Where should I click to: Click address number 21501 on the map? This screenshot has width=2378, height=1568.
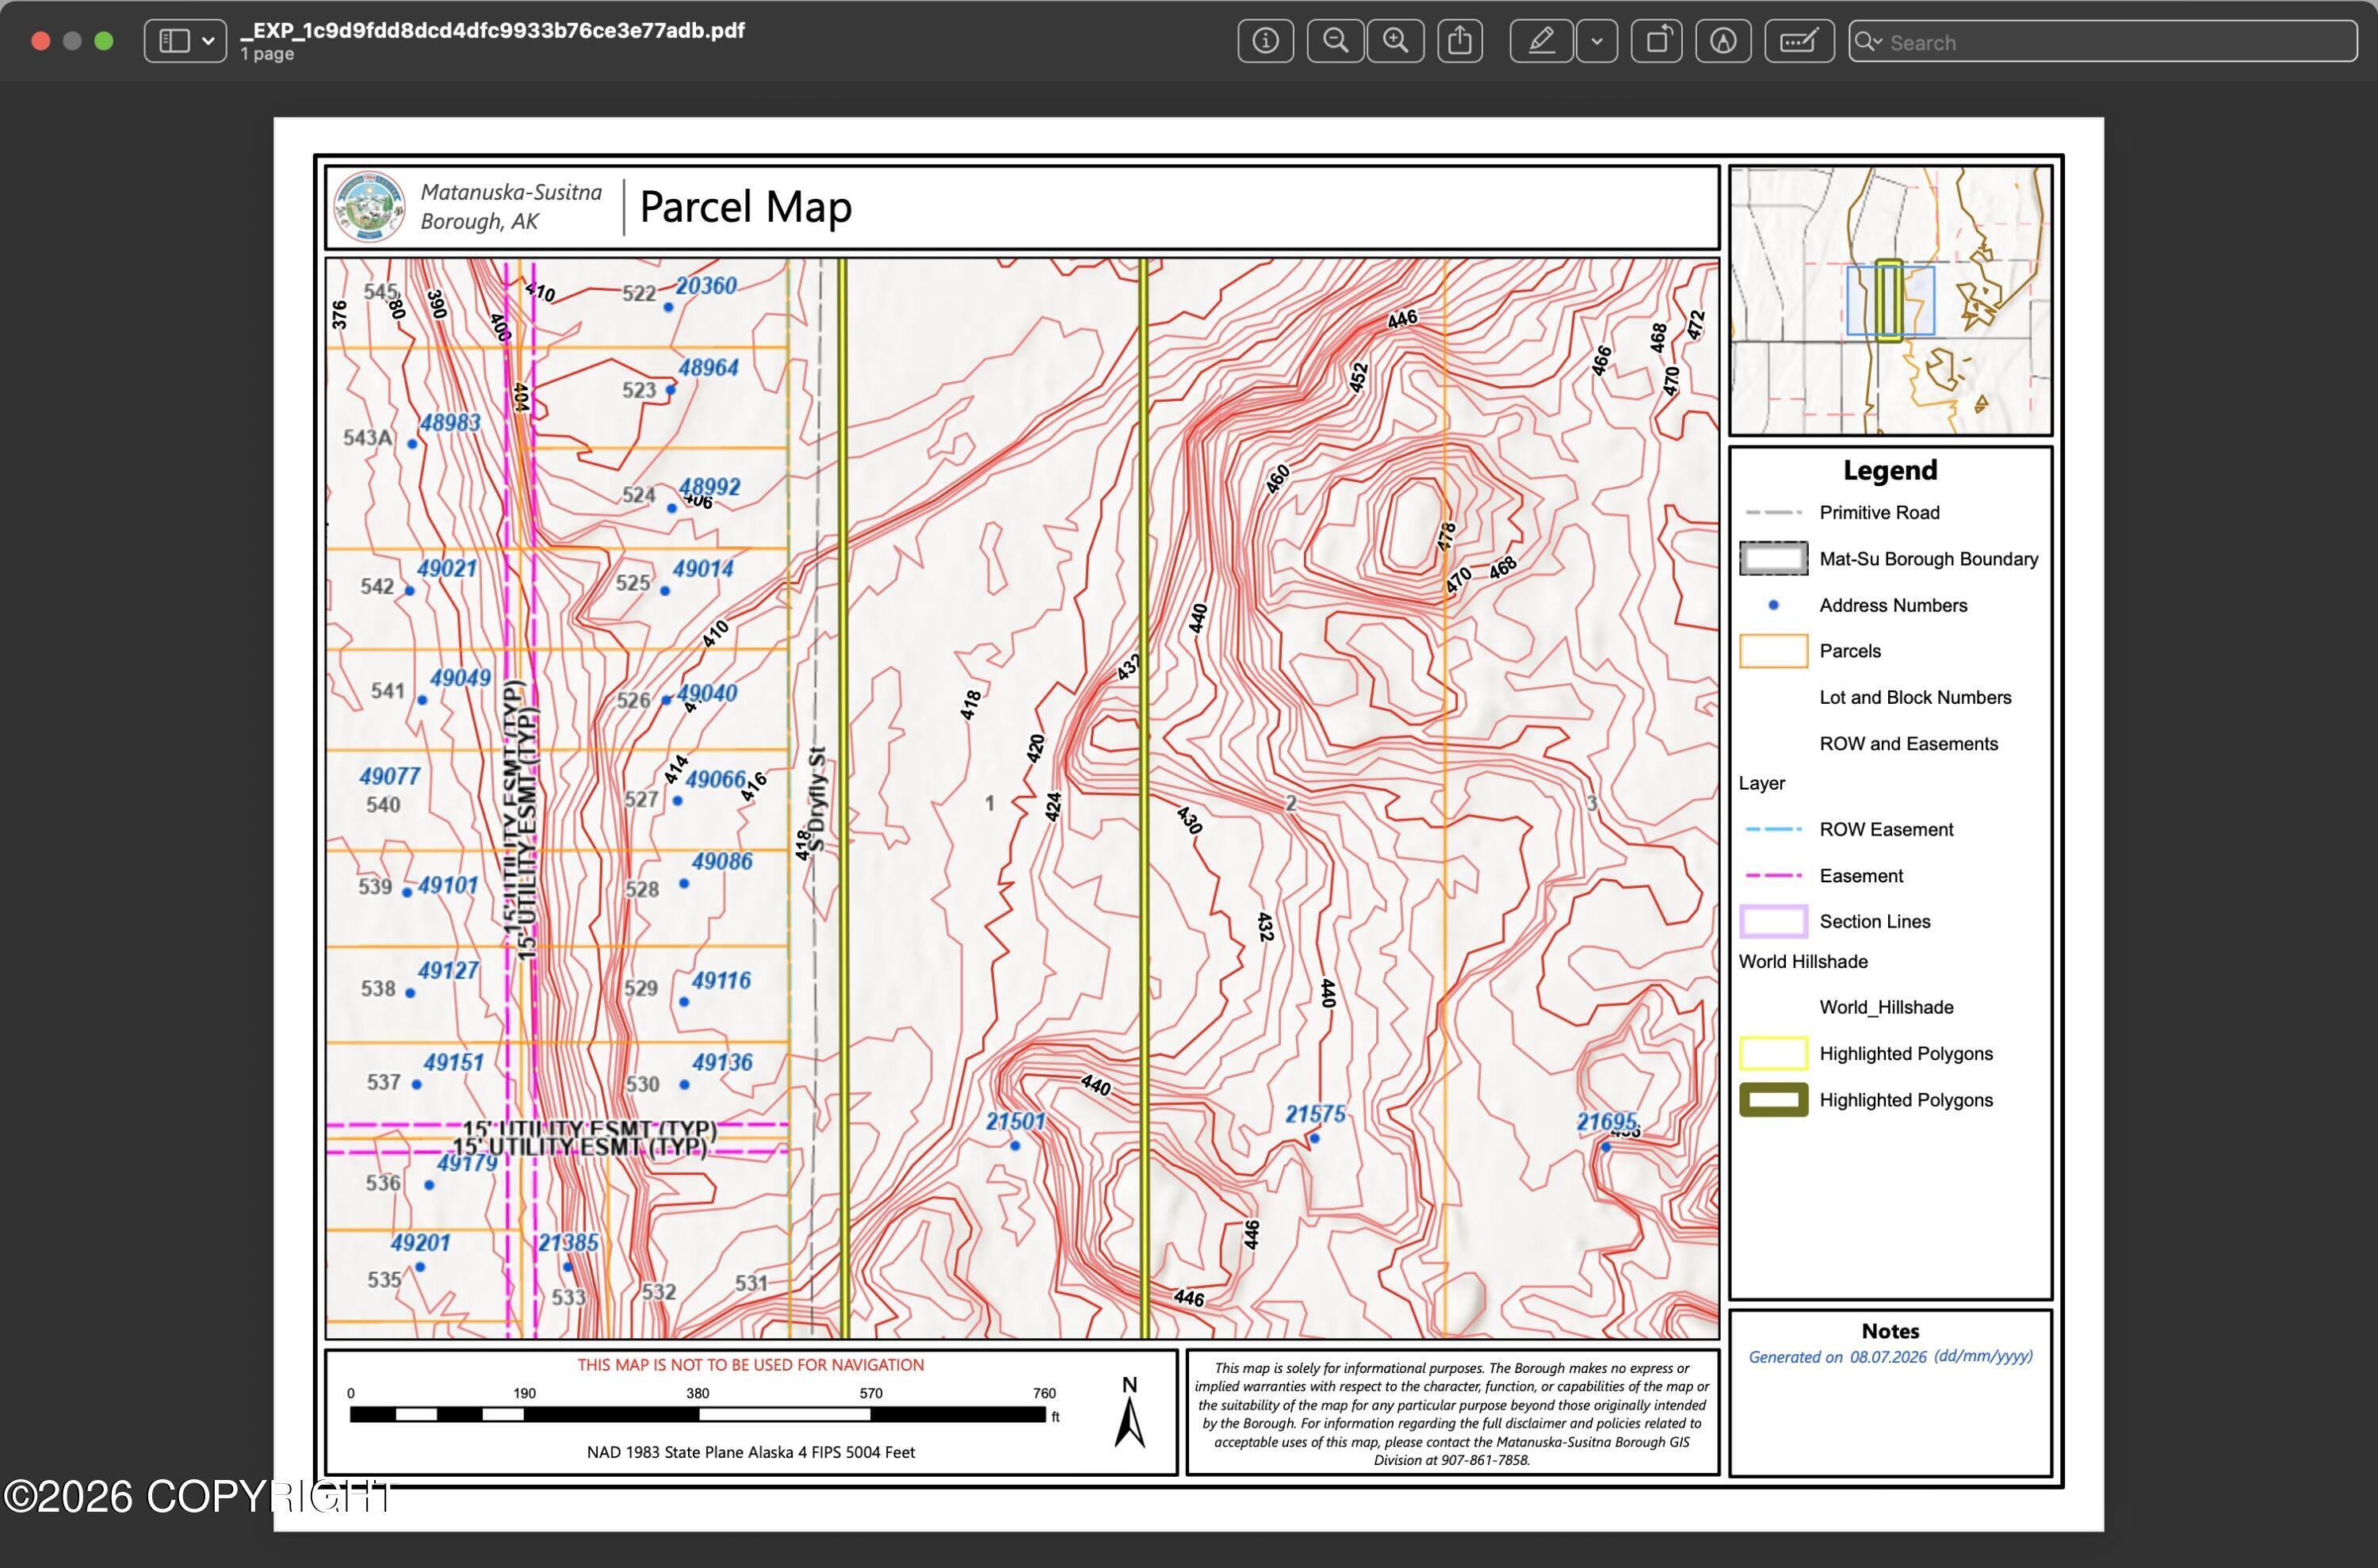1015,1122
